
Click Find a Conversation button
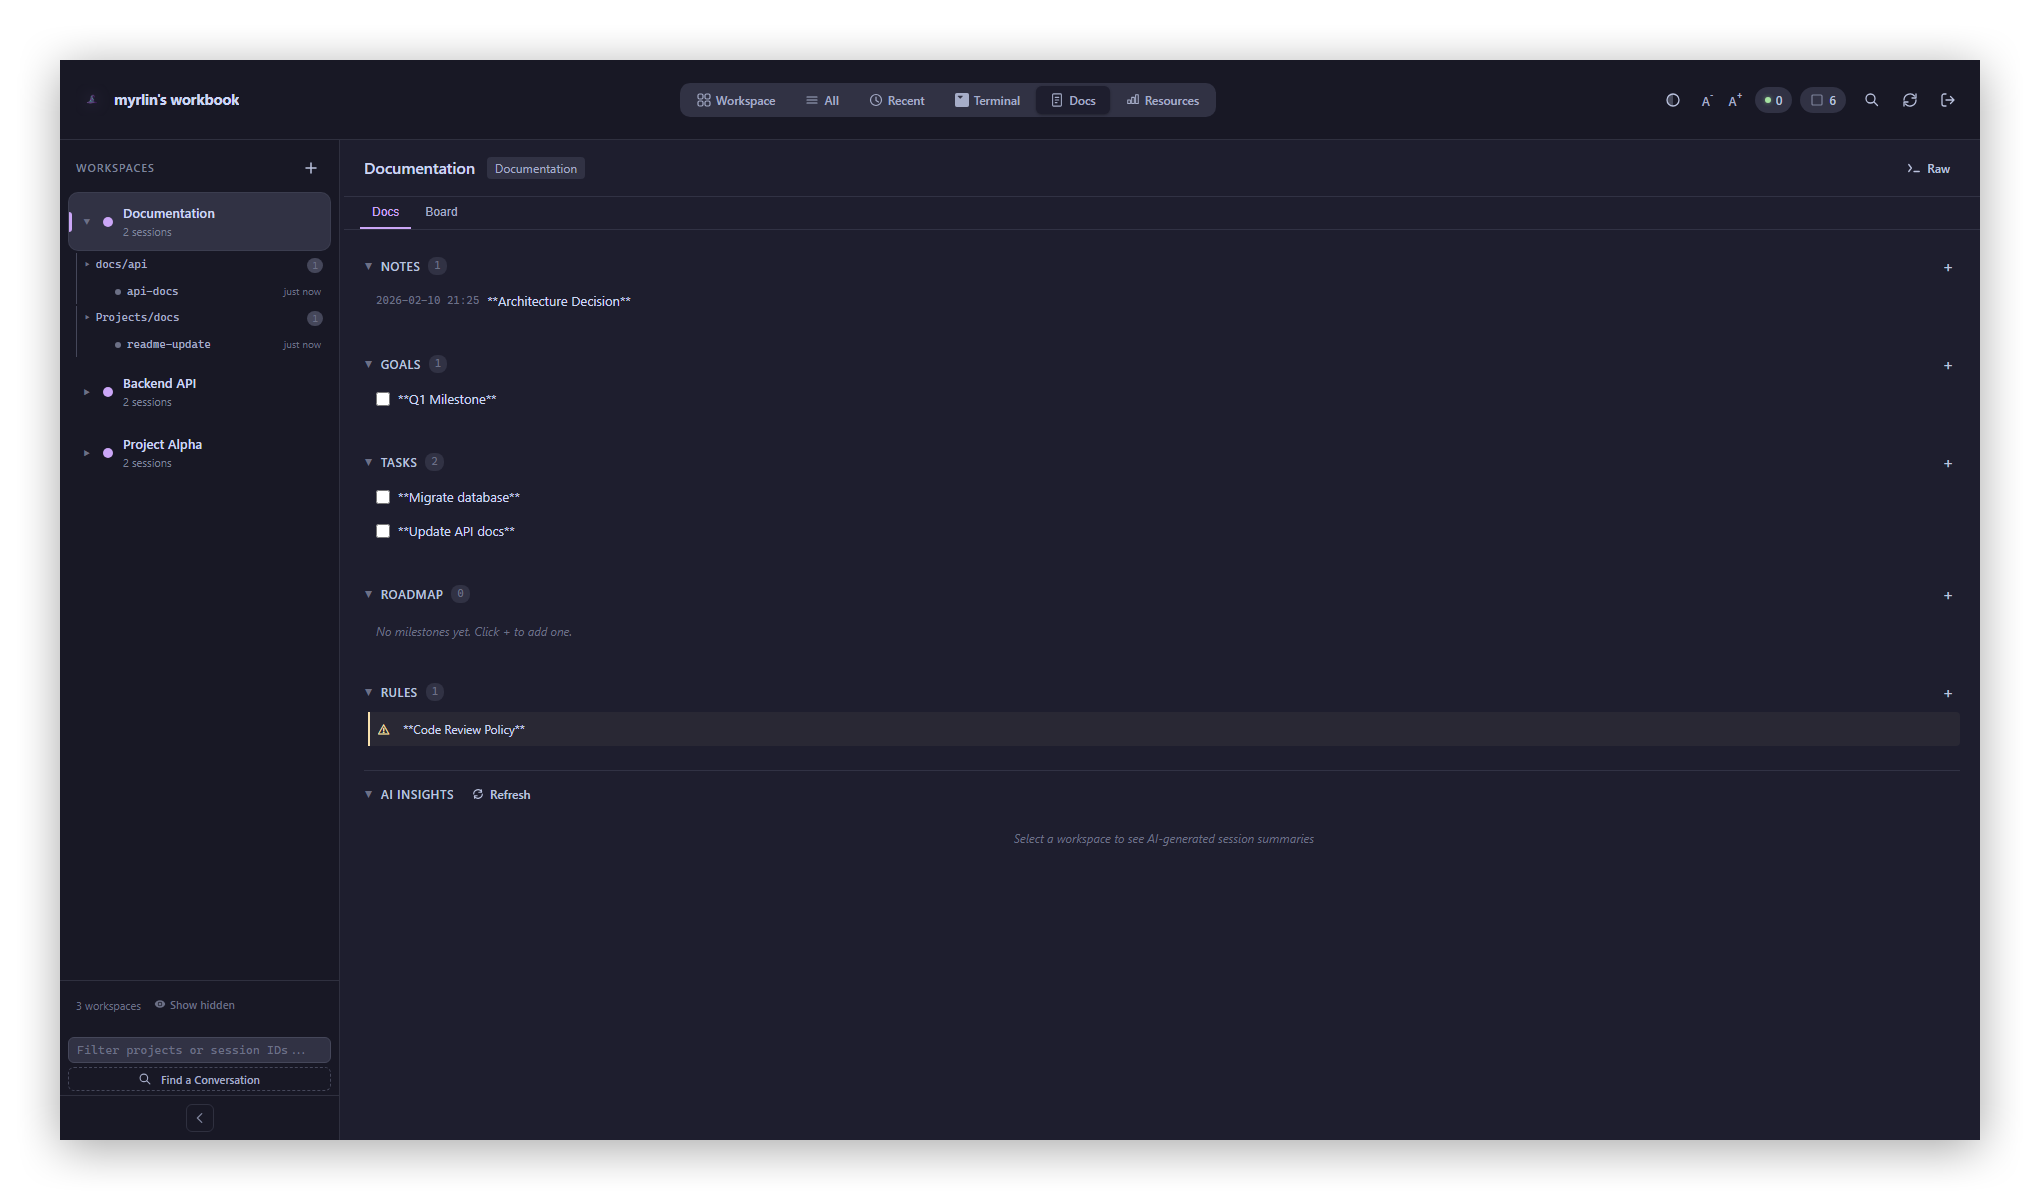(199, 1080)
